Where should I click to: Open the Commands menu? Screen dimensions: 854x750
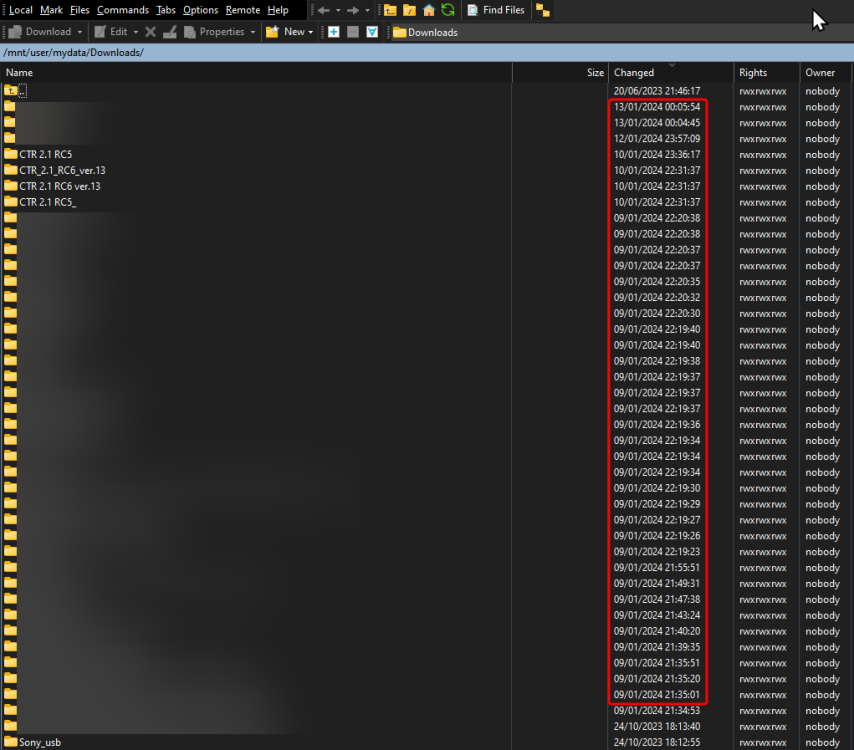click(123, 10)
